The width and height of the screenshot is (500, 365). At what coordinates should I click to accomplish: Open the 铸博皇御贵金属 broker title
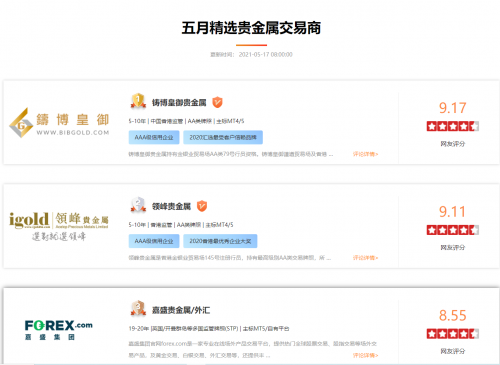[179, 103]
